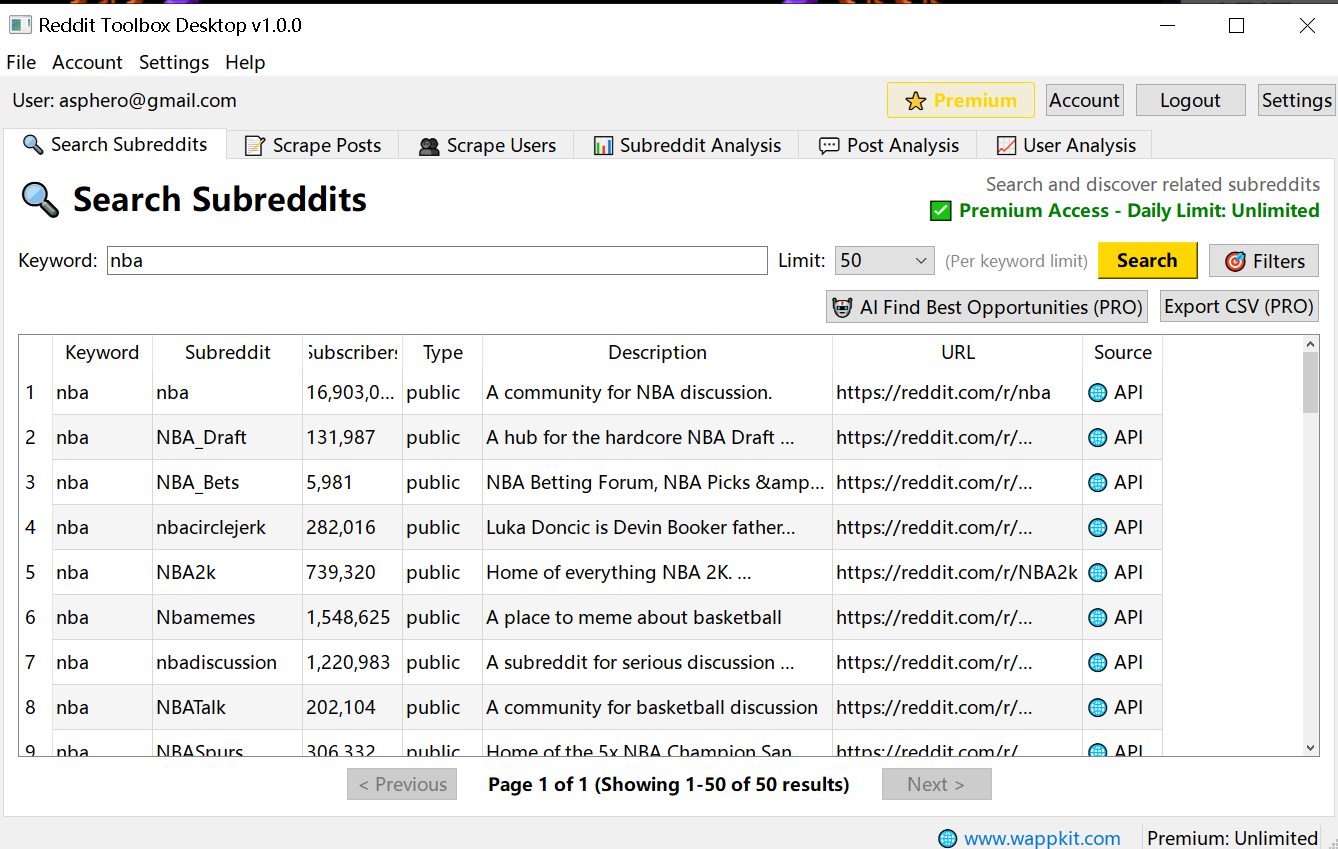Click the green Premium Access checkmark
1338x849 pixels.
tap(940, 210)
